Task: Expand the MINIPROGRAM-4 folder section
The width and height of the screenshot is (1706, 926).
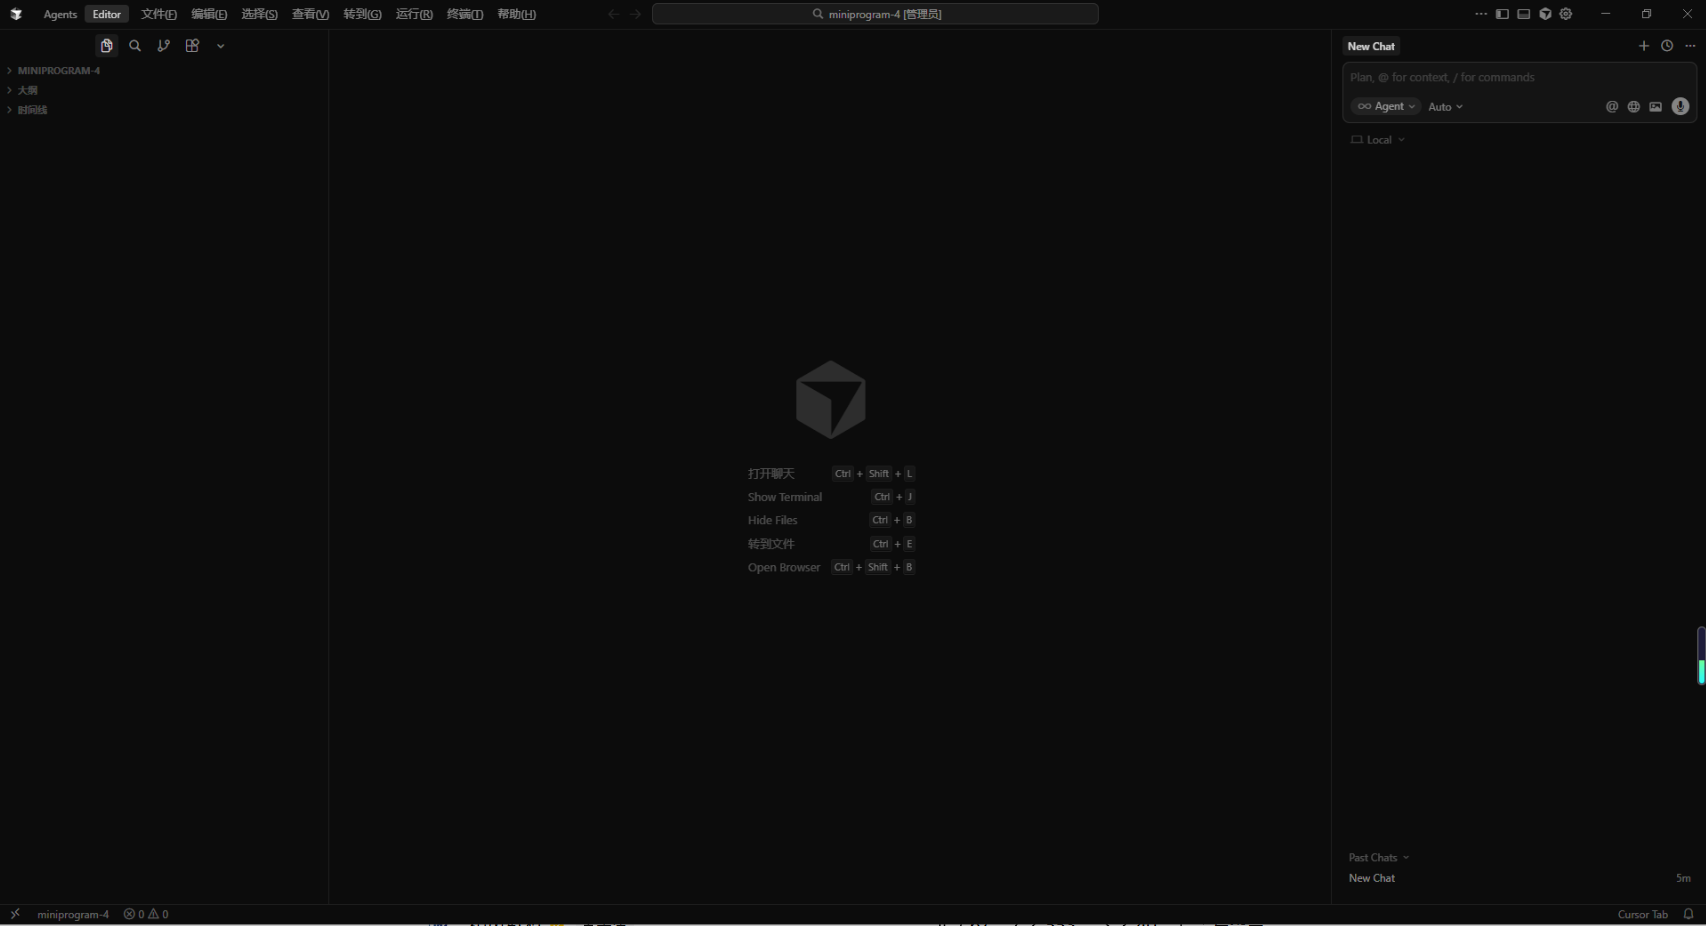Action: [58, 71]
